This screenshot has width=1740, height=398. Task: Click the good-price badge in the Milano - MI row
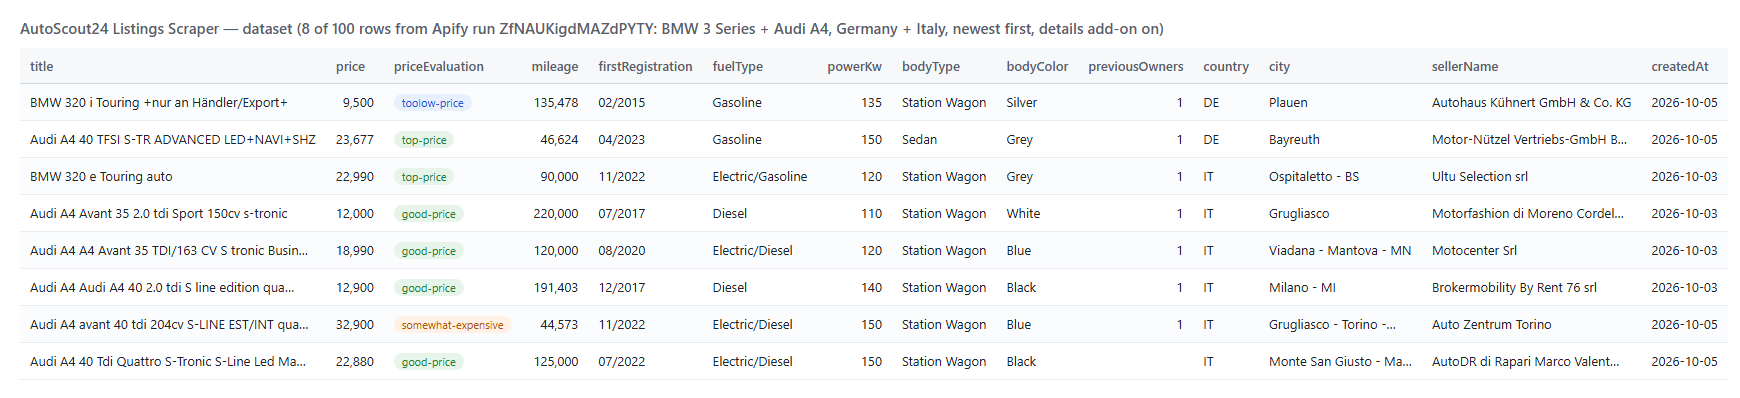[x=429, y=288]
